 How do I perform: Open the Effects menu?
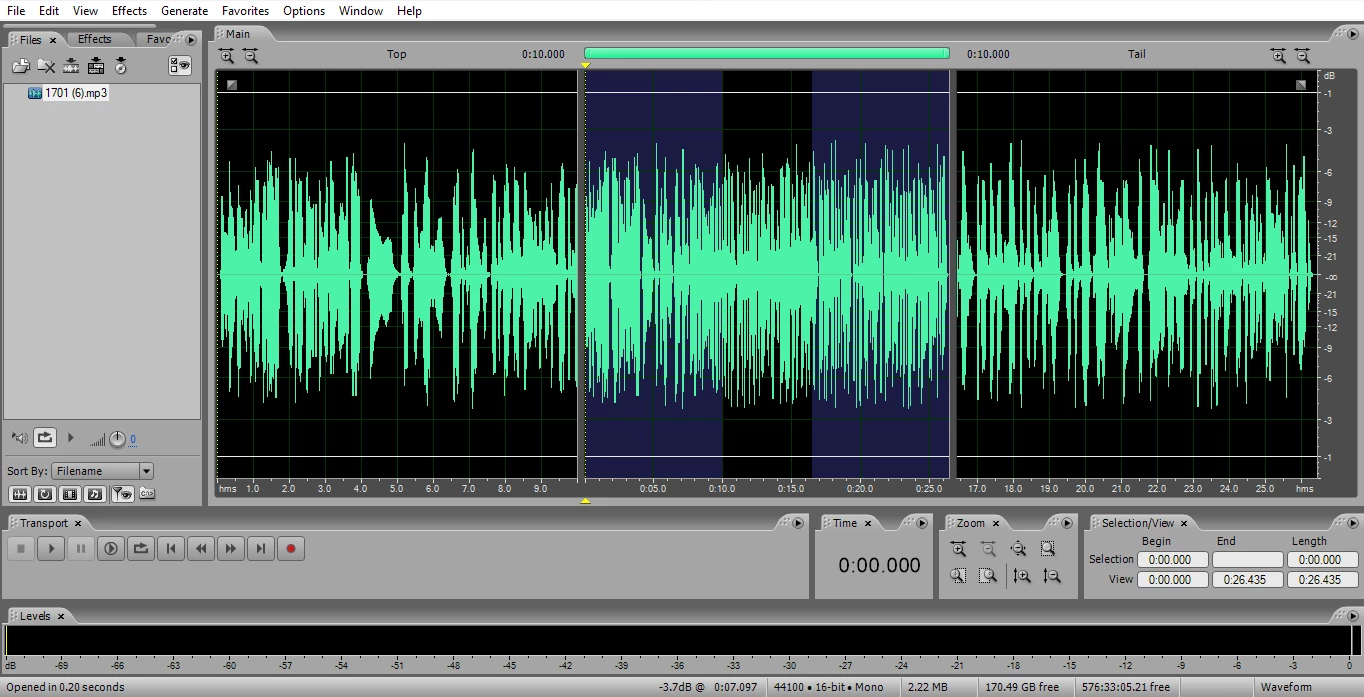click(x=129, y=11)
